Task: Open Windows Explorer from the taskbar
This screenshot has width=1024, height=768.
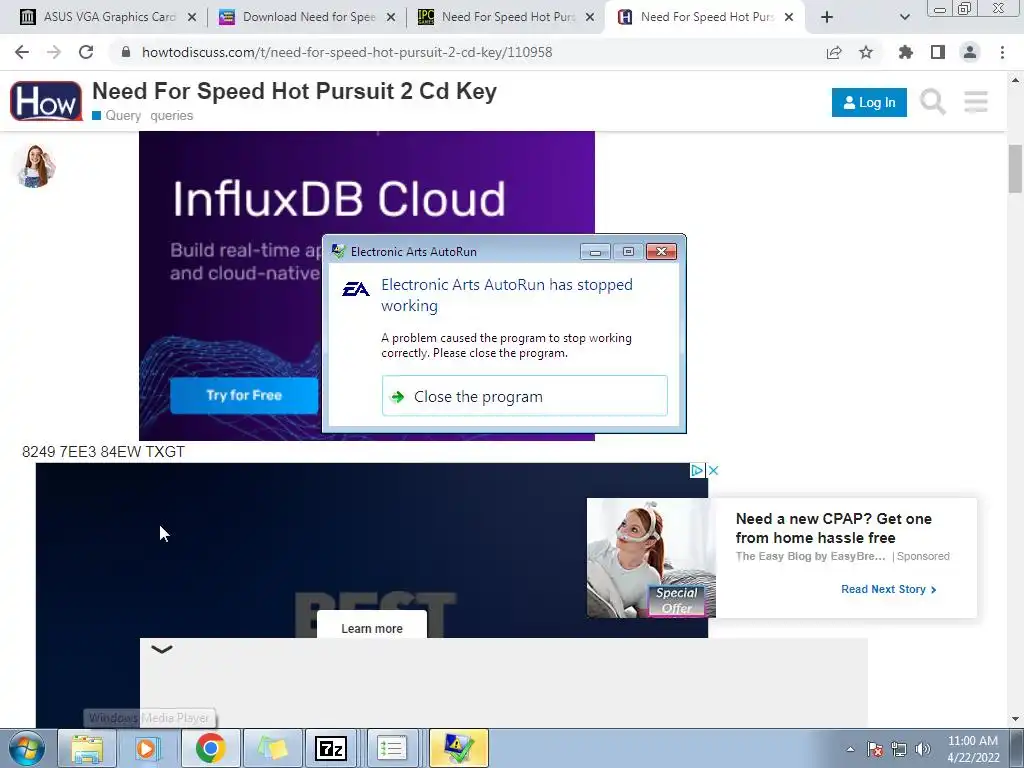Action: [x=87, y=748]
